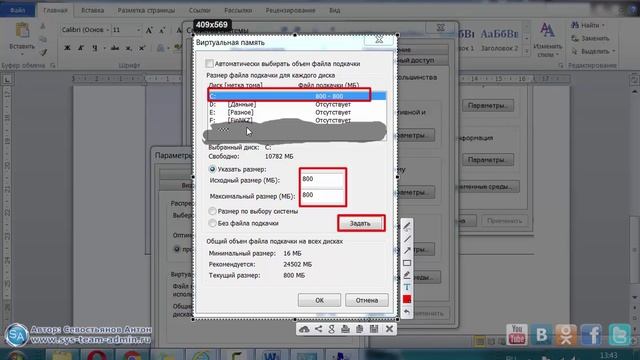Viewport: 640px width, 360px height.
Task: Open the red annotation color picker
Action: [x=407, y=300]
